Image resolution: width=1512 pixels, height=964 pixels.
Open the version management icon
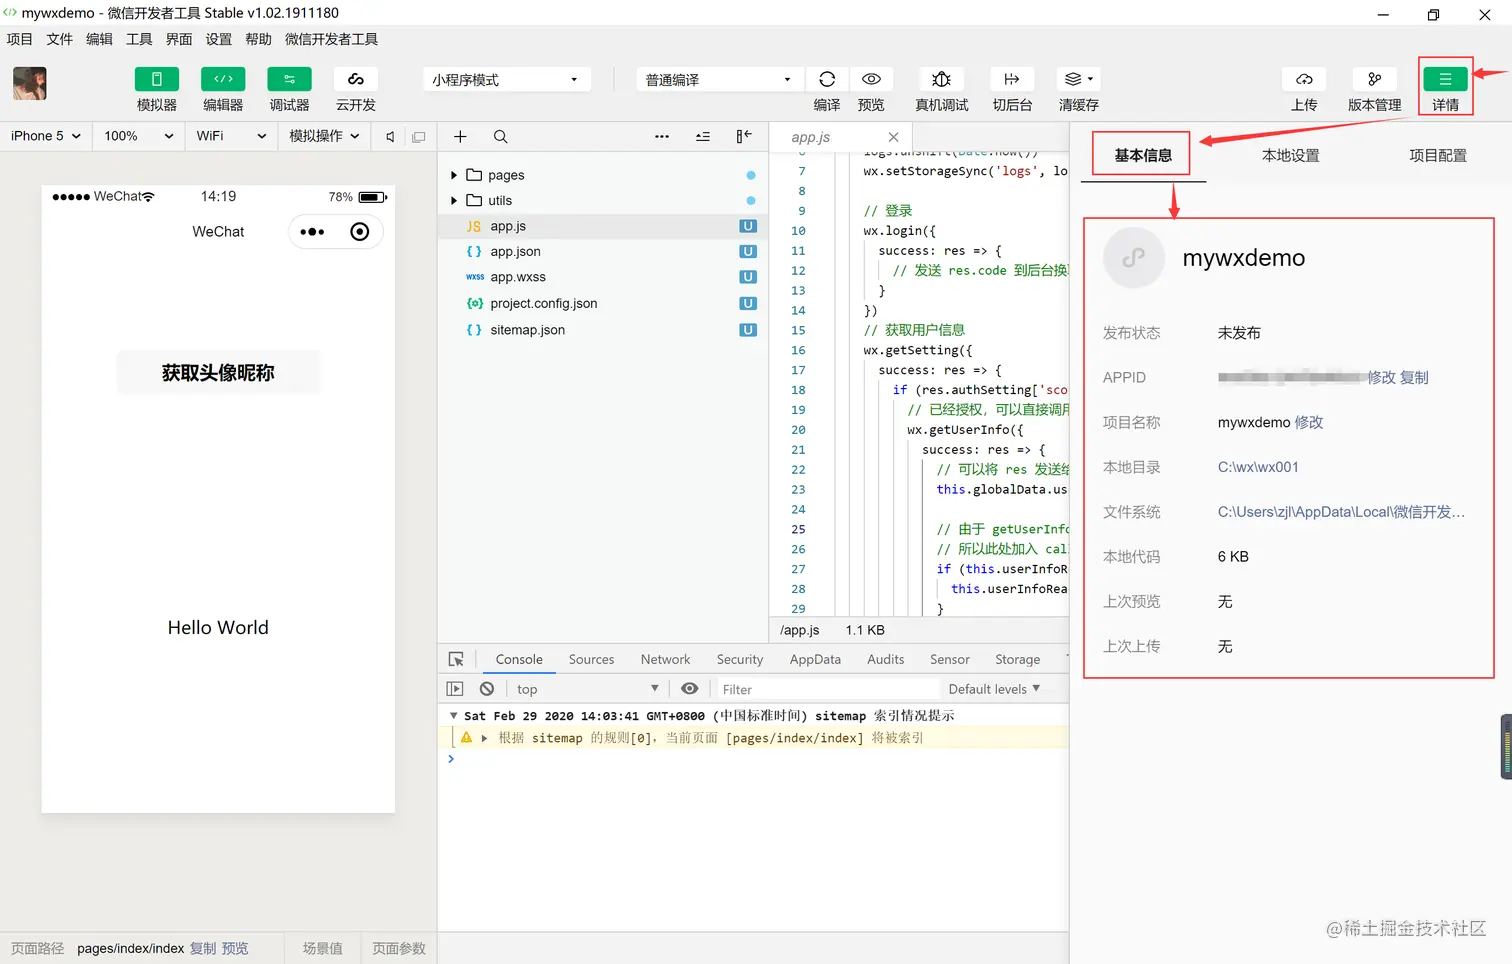1375,79
